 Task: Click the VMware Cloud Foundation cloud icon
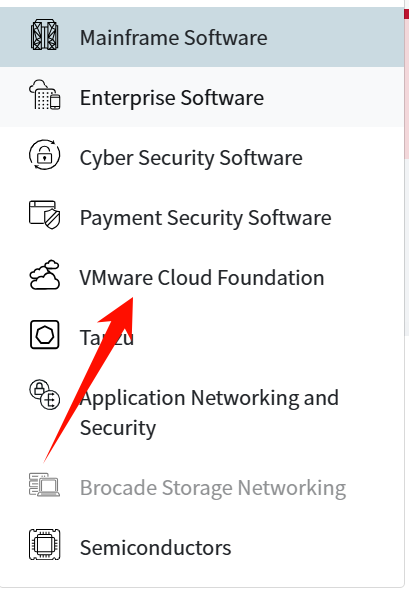coord(44,275)
